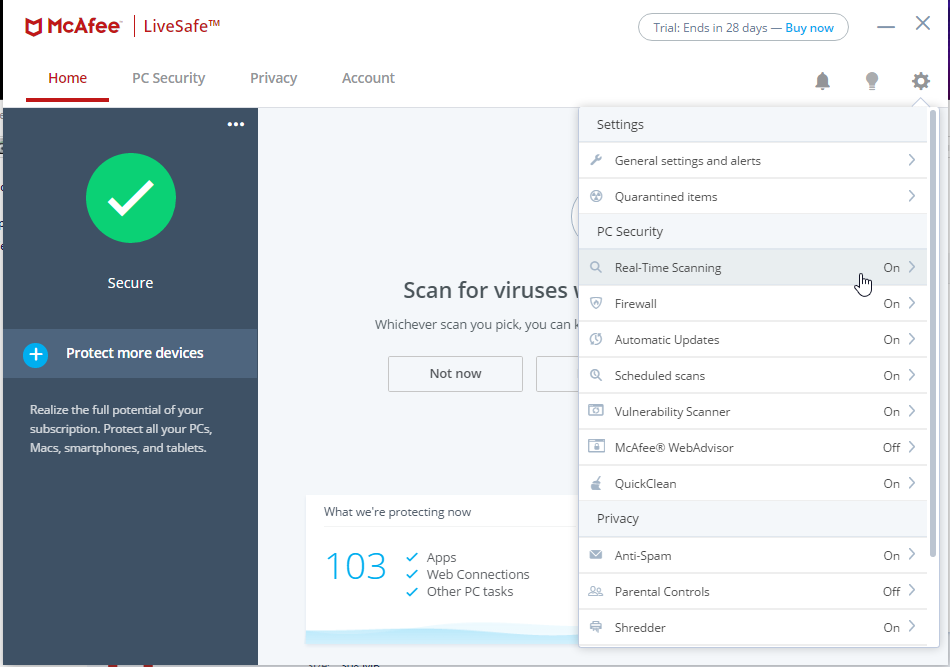Switch to the PC Security tab

(x=168, y=77)
